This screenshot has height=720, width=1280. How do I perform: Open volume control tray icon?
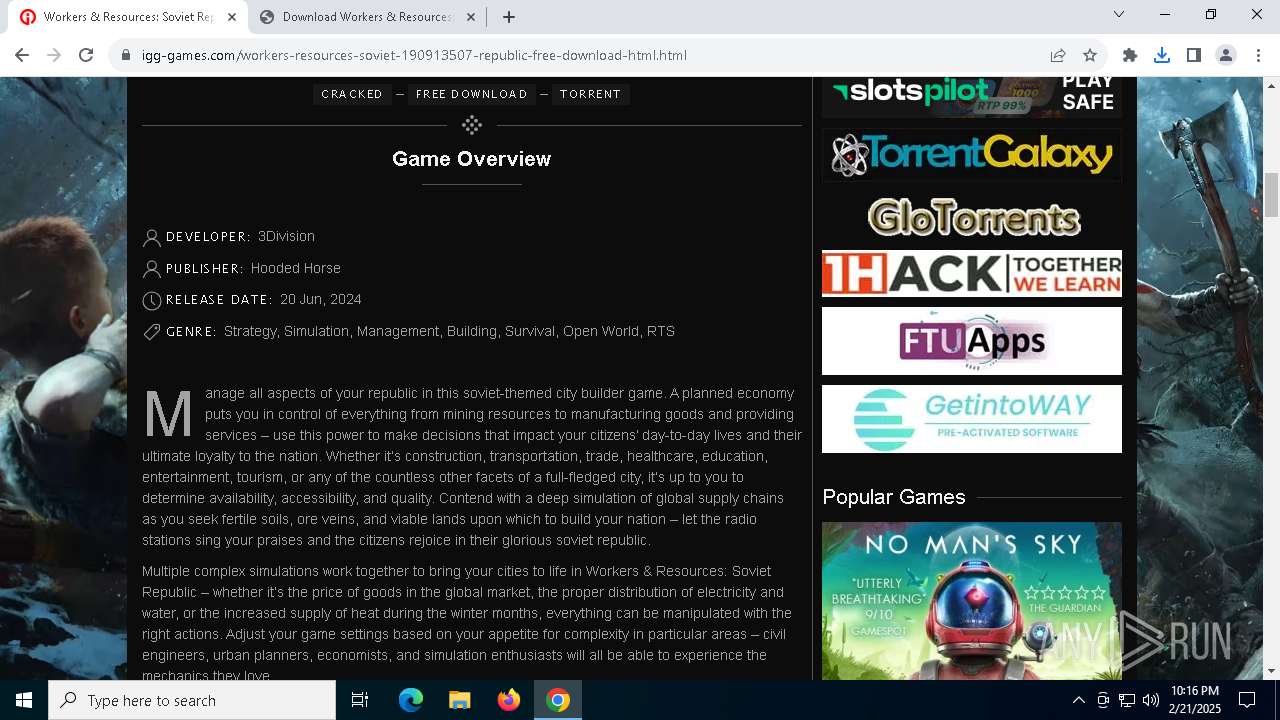[1151, 700]
